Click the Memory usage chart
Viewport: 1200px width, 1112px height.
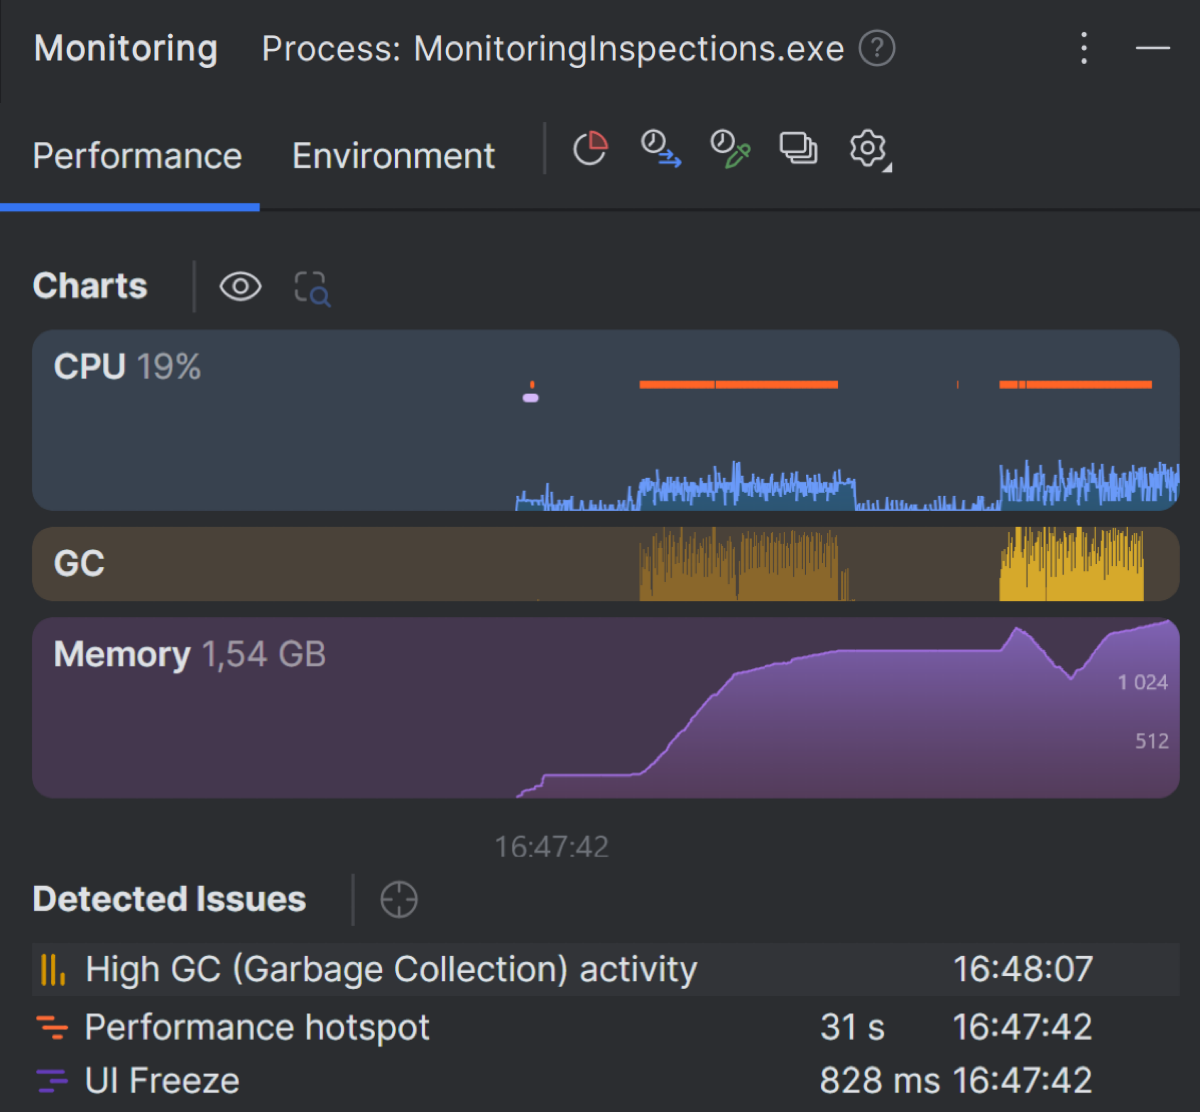point(605,707)
